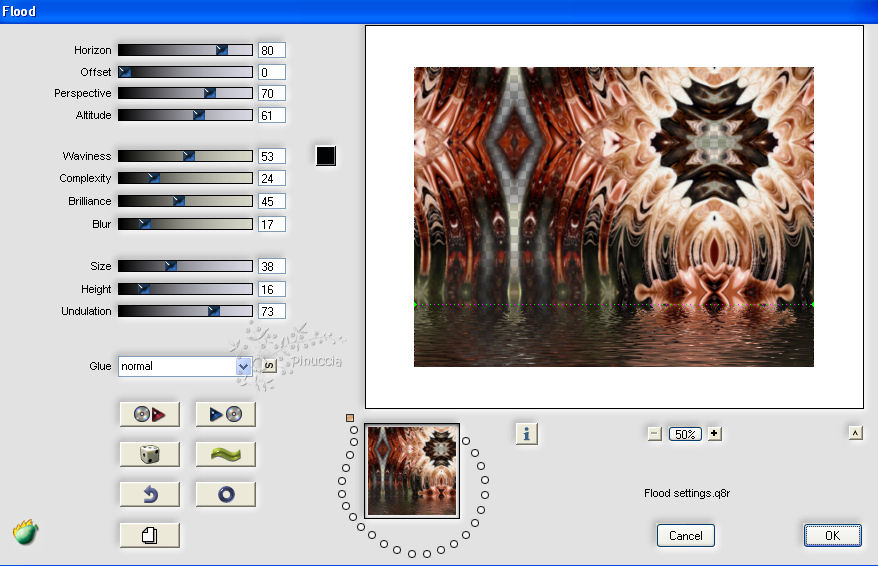878x566 pixels.
Task: Click the load settings disc button
Action: pyautogui.click(x=150, y=414)
